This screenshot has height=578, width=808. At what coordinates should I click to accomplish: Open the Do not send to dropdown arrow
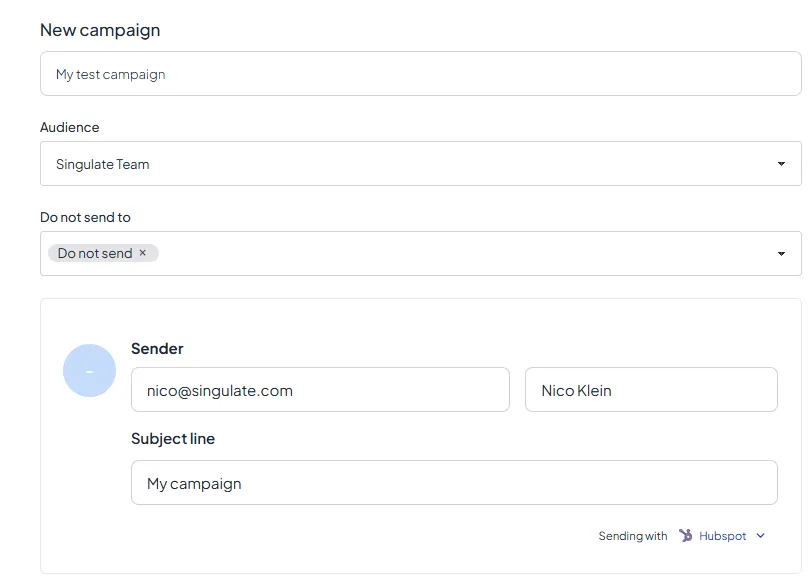point(781,253)
